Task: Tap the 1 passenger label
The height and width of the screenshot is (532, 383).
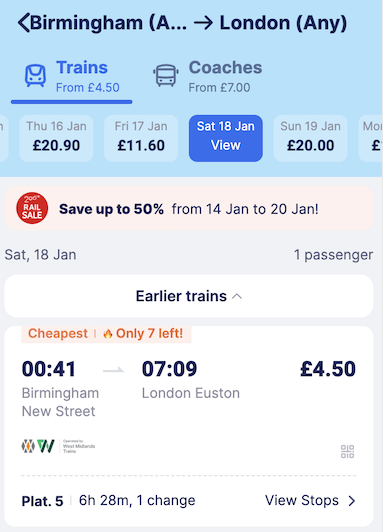Action: tap(333, 255)
